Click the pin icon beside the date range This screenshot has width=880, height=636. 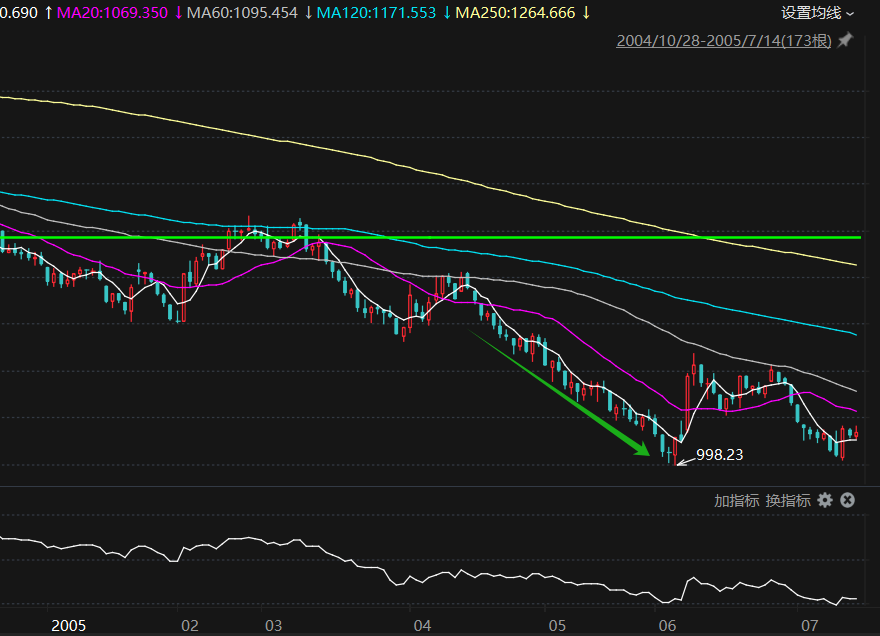pyautogui.click(x=845, y=41)
